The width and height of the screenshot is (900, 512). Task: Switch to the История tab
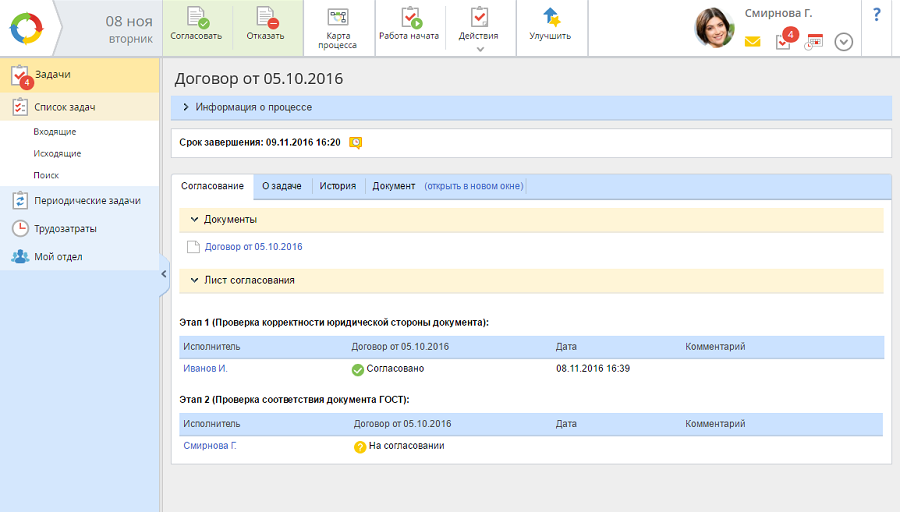[x=337, y=186]
